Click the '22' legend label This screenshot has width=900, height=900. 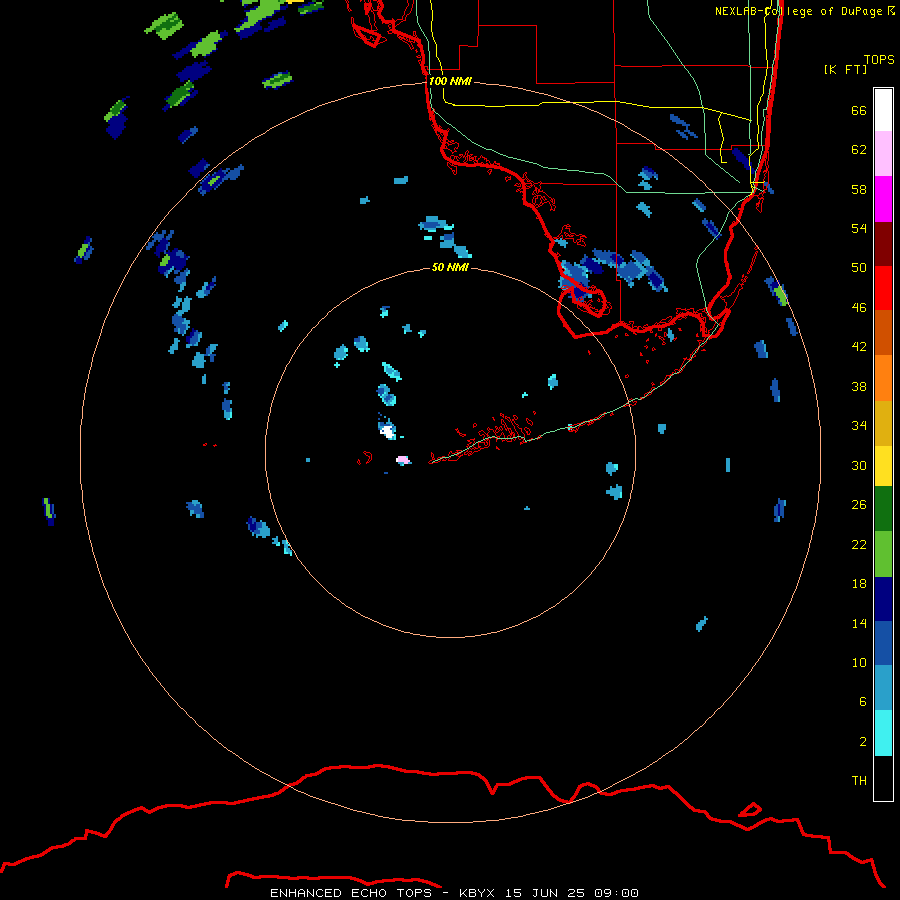(x=859, y=544)
